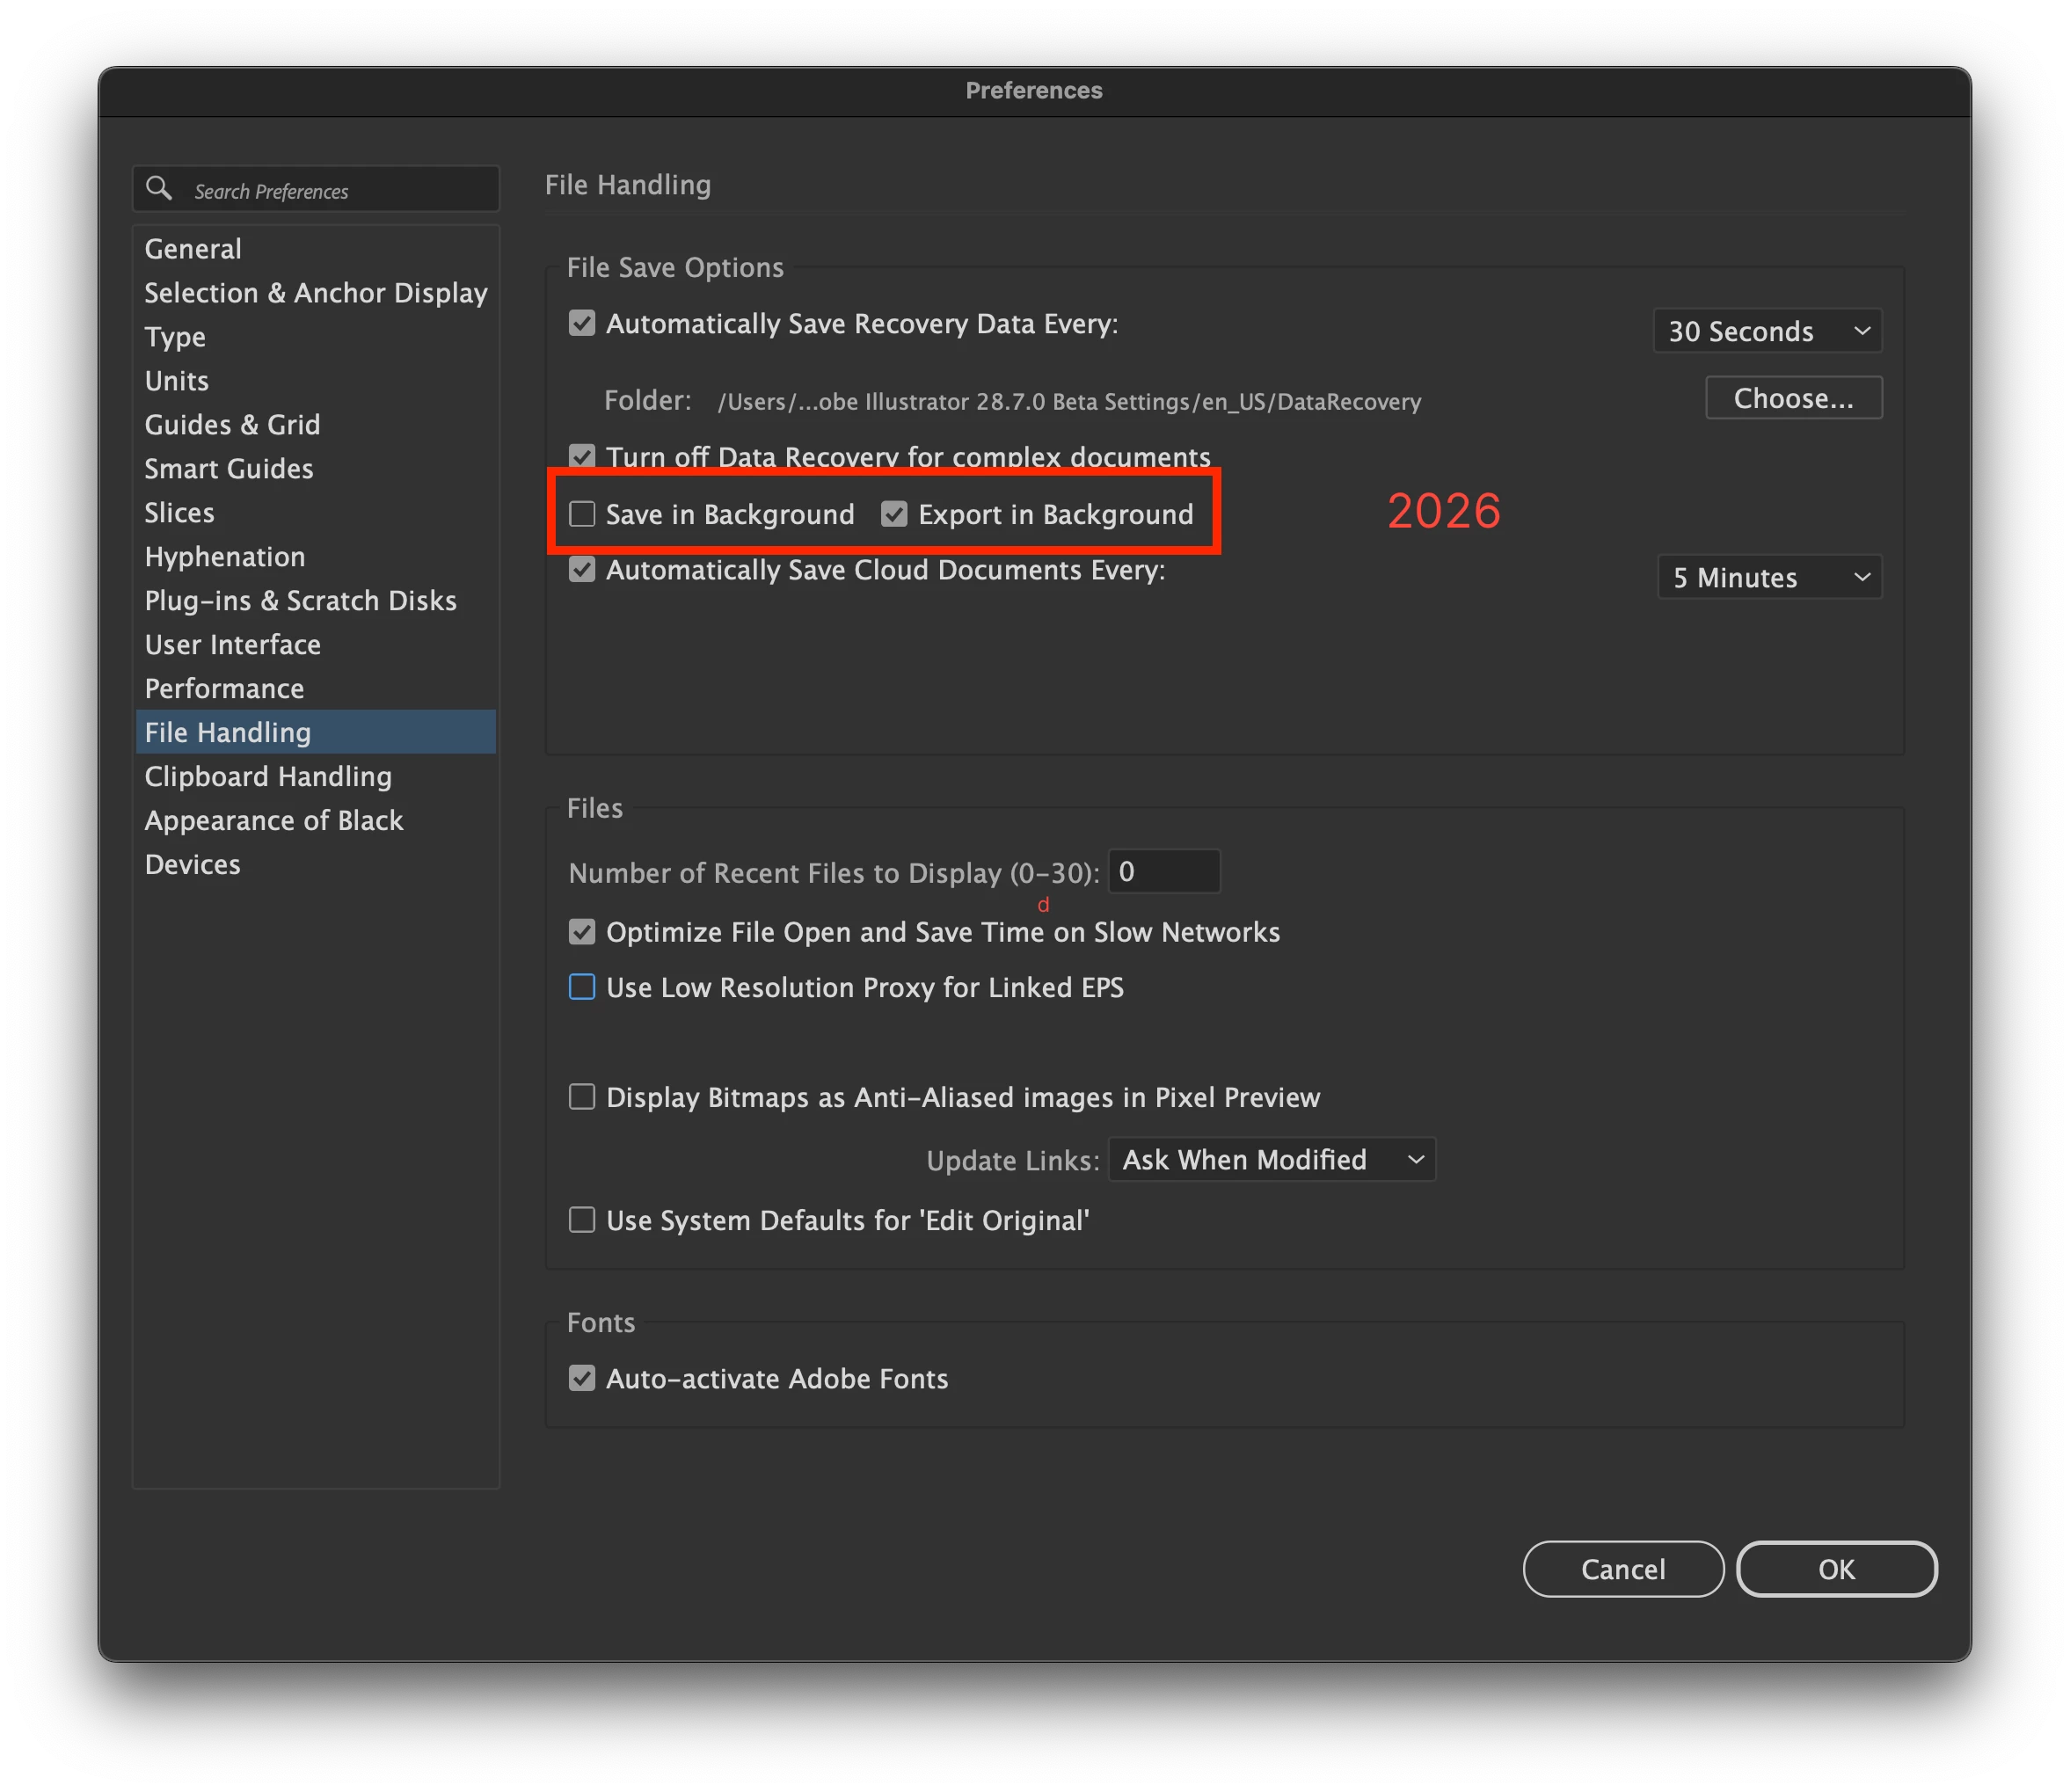
Task: Enable Display Bitmaps as Anti-Aliased images
Action: point(582,1097)
